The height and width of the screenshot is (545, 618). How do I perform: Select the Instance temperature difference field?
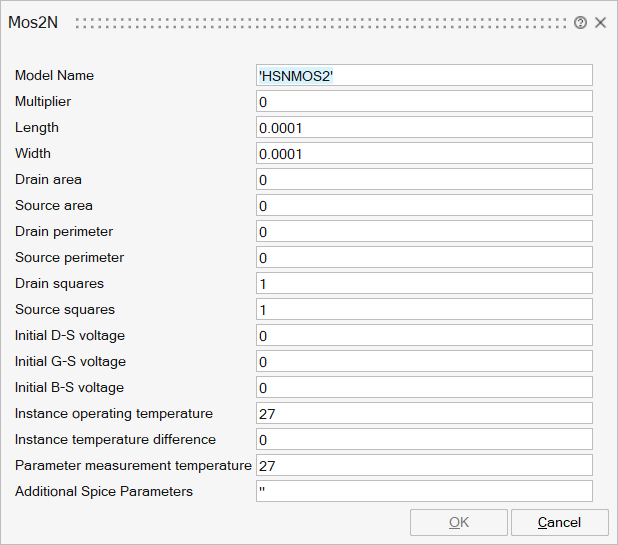click(424, 439)
